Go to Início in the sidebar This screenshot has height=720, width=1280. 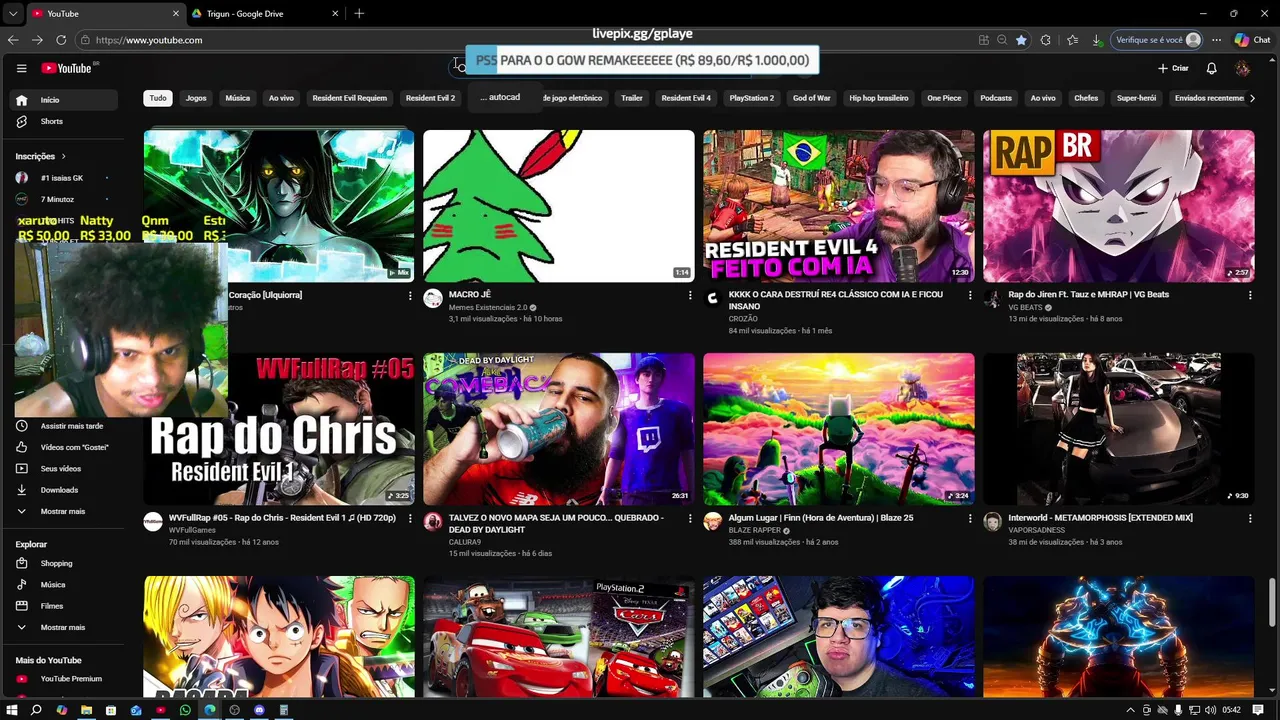[x=65, y=100]
